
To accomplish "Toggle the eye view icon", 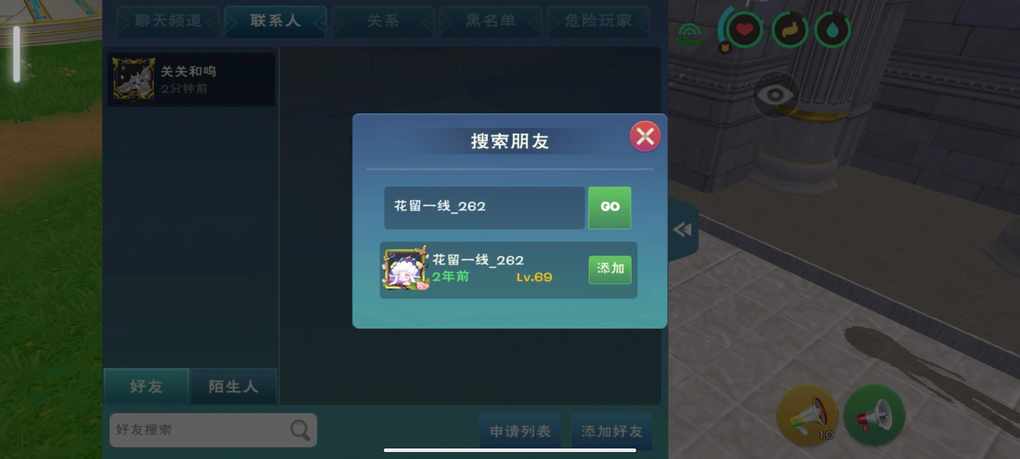I will (x=775, y=95).
